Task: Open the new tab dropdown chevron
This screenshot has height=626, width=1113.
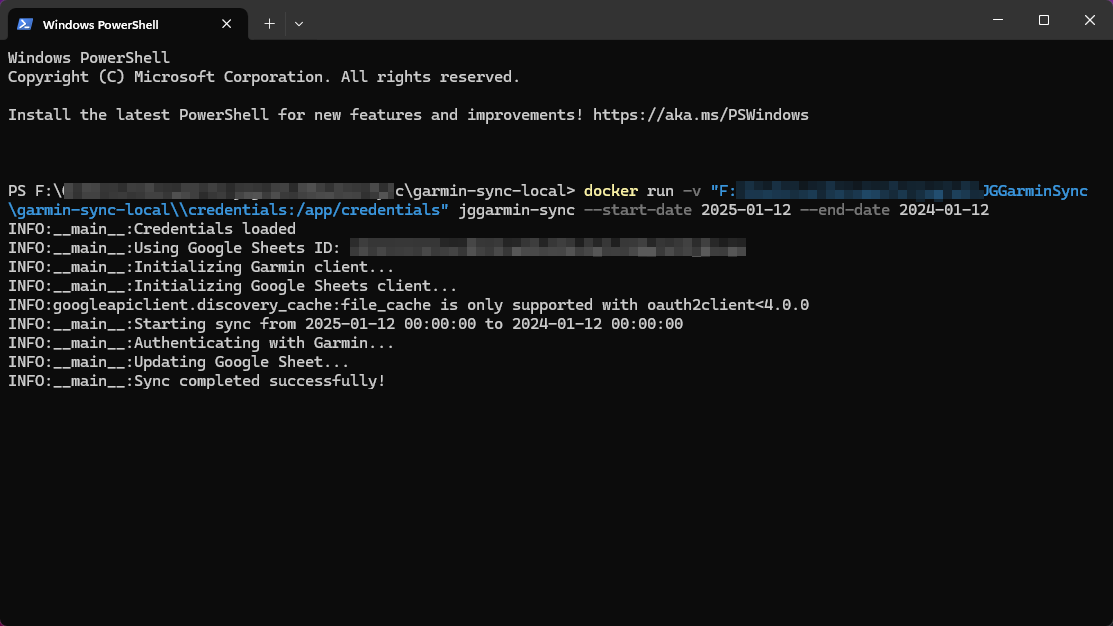Action: pyautogui.click(x=297, y=23)
